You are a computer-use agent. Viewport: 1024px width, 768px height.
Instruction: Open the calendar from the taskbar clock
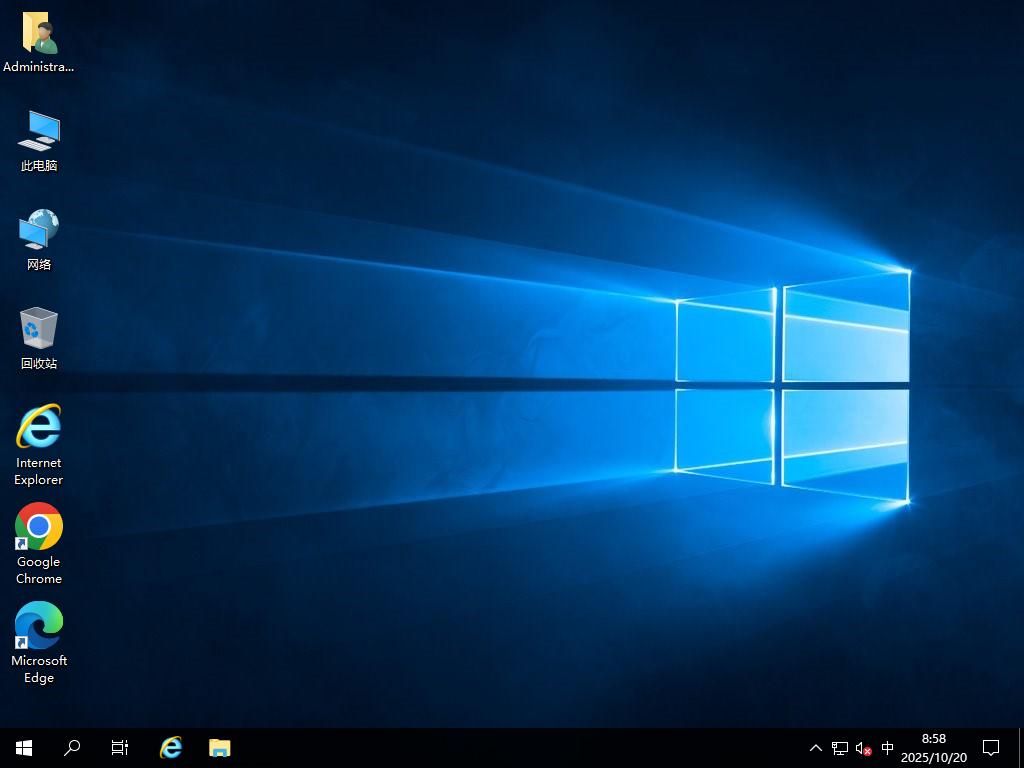(x=933, y=748)
